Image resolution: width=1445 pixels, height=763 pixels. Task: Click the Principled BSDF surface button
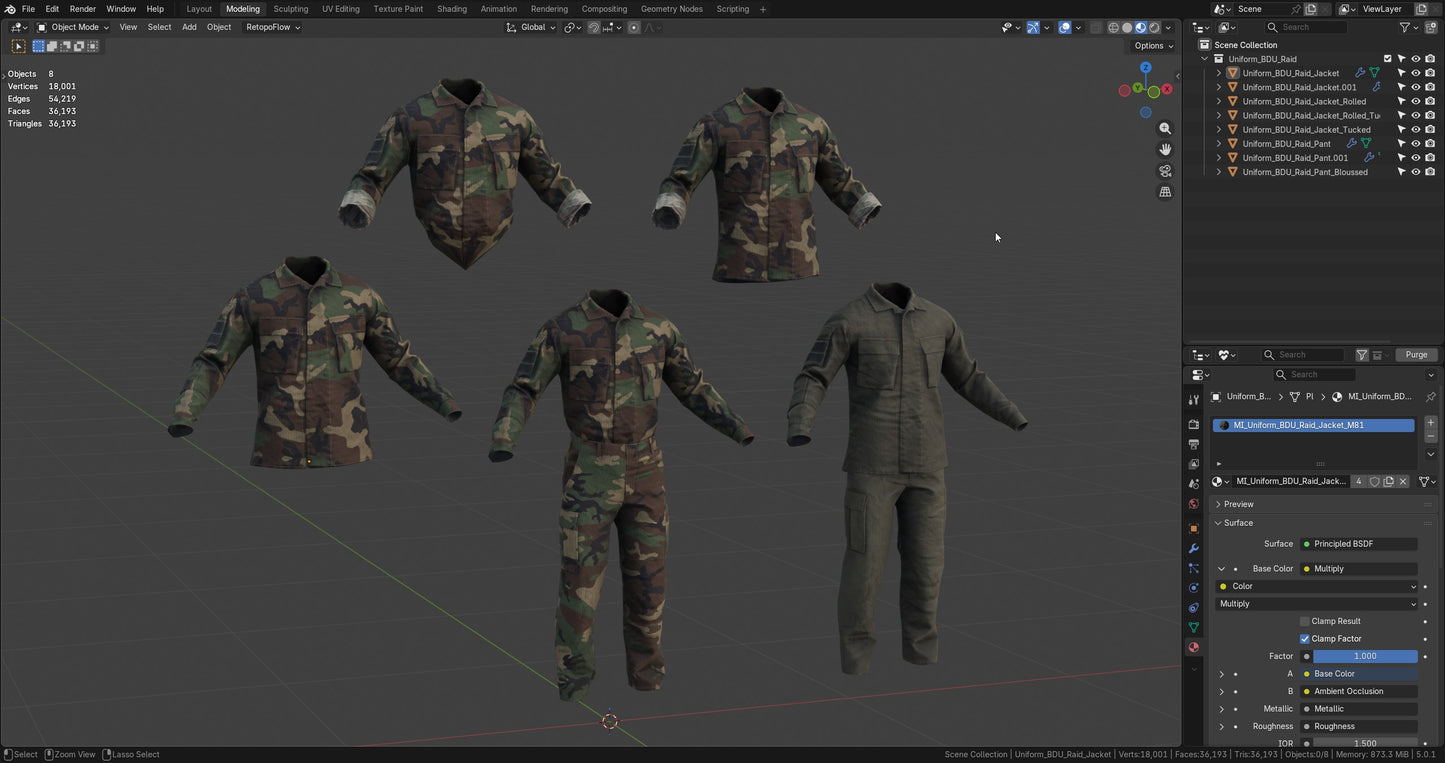(1358, 544)
